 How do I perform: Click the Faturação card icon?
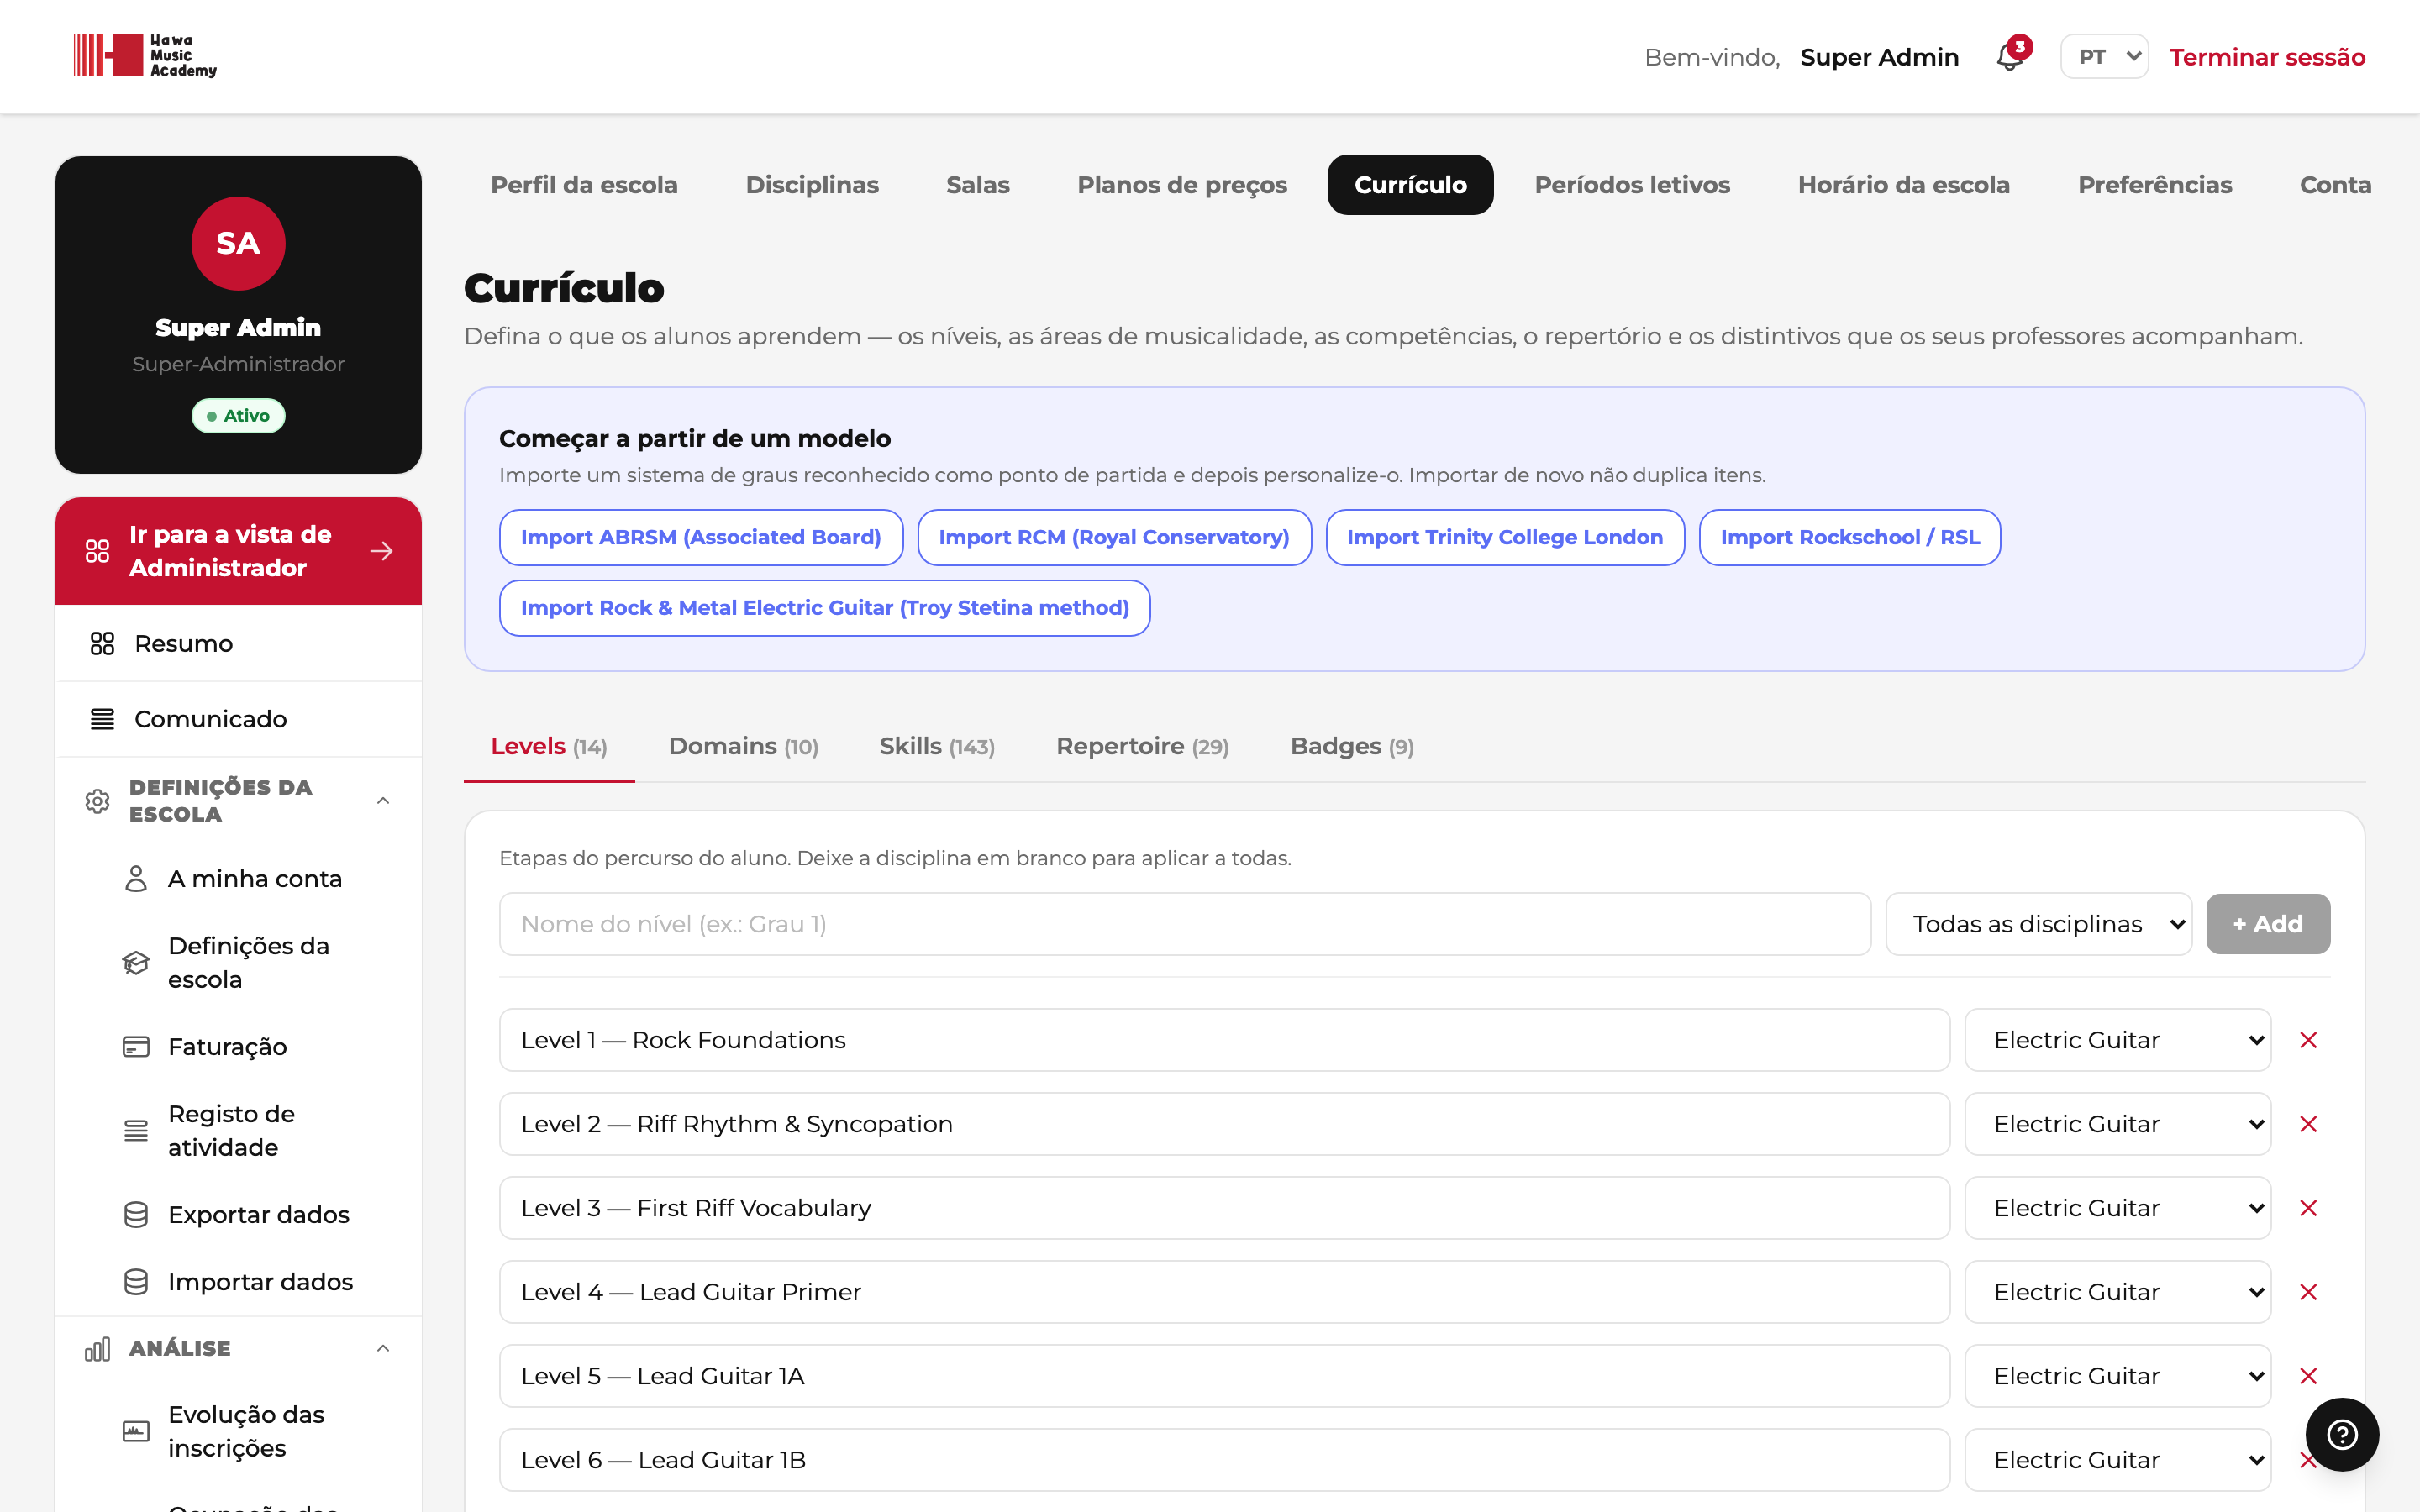(x=136, y=1046)
